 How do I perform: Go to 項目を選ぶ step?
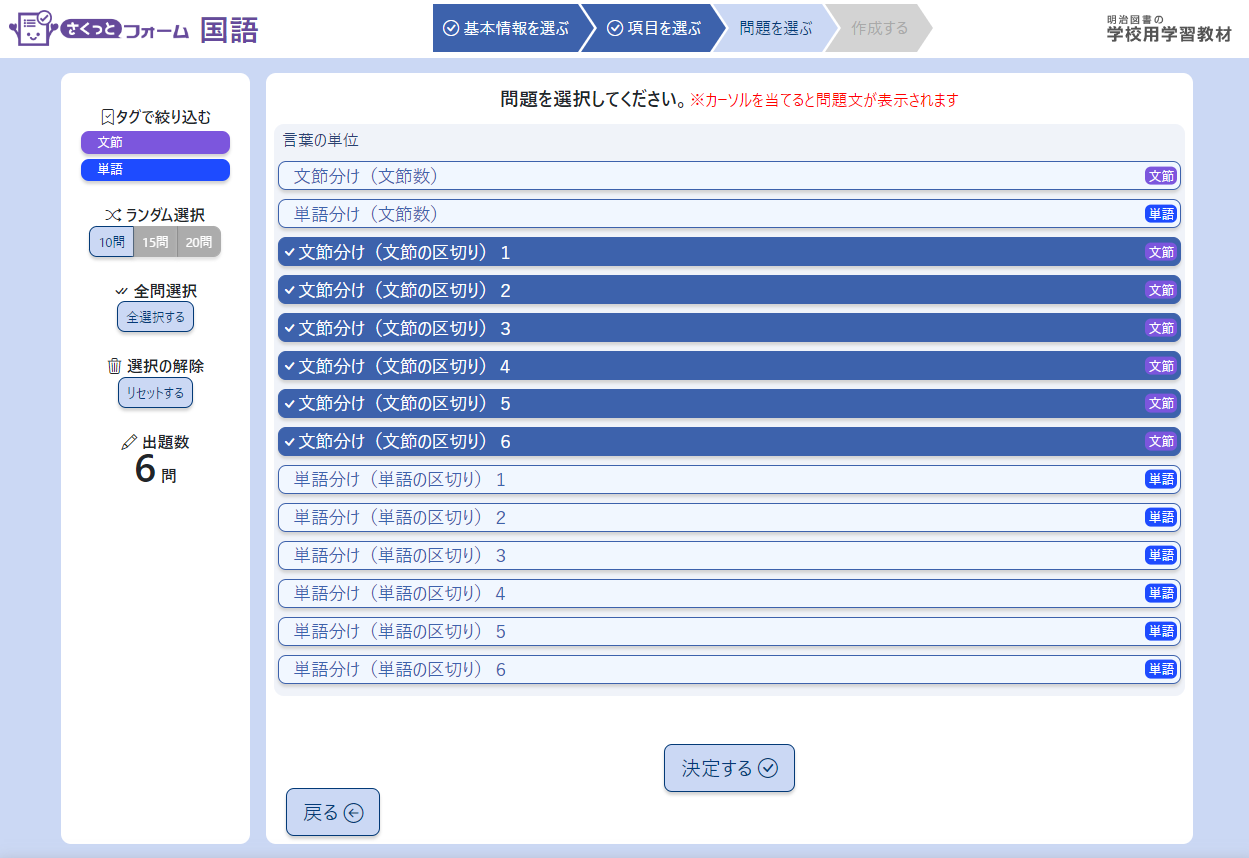[x=654, y=28]
